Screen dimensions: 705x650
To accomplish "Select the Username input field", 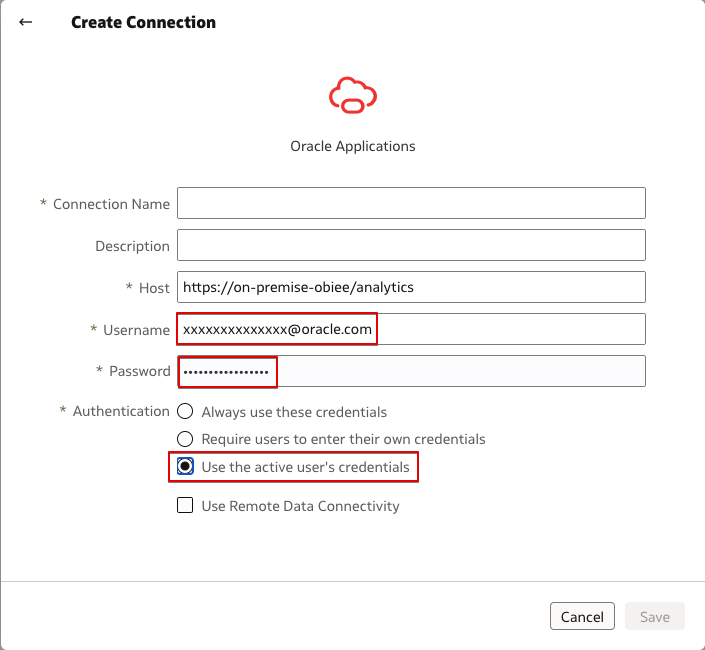I will pos(411,329).
